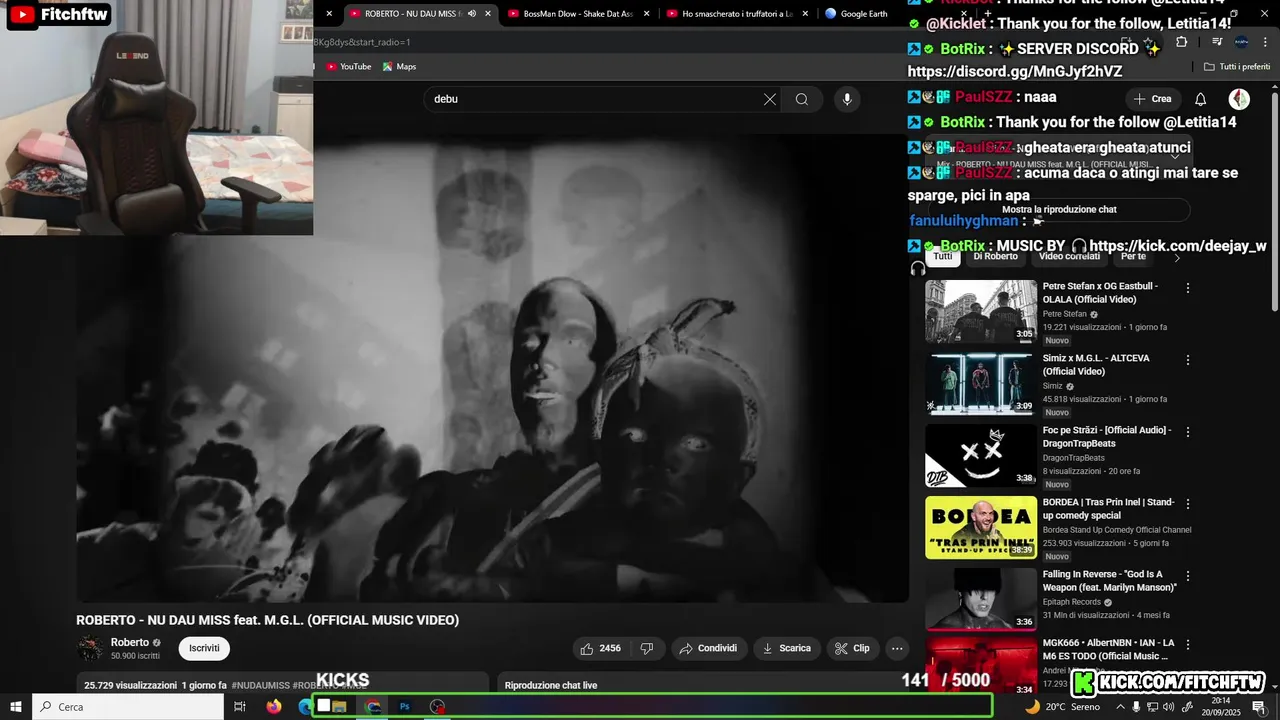The width and height of the screenshot is (1280, 720).
Task: Open the Windows Start menu
Action: click(16, 706)
